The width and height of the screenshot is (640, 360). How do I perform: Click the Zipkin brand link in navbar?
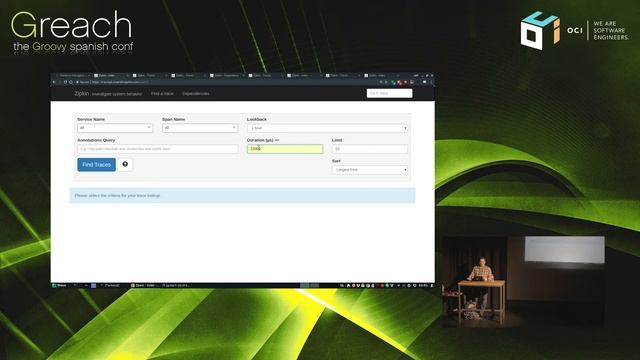point(81,93)
